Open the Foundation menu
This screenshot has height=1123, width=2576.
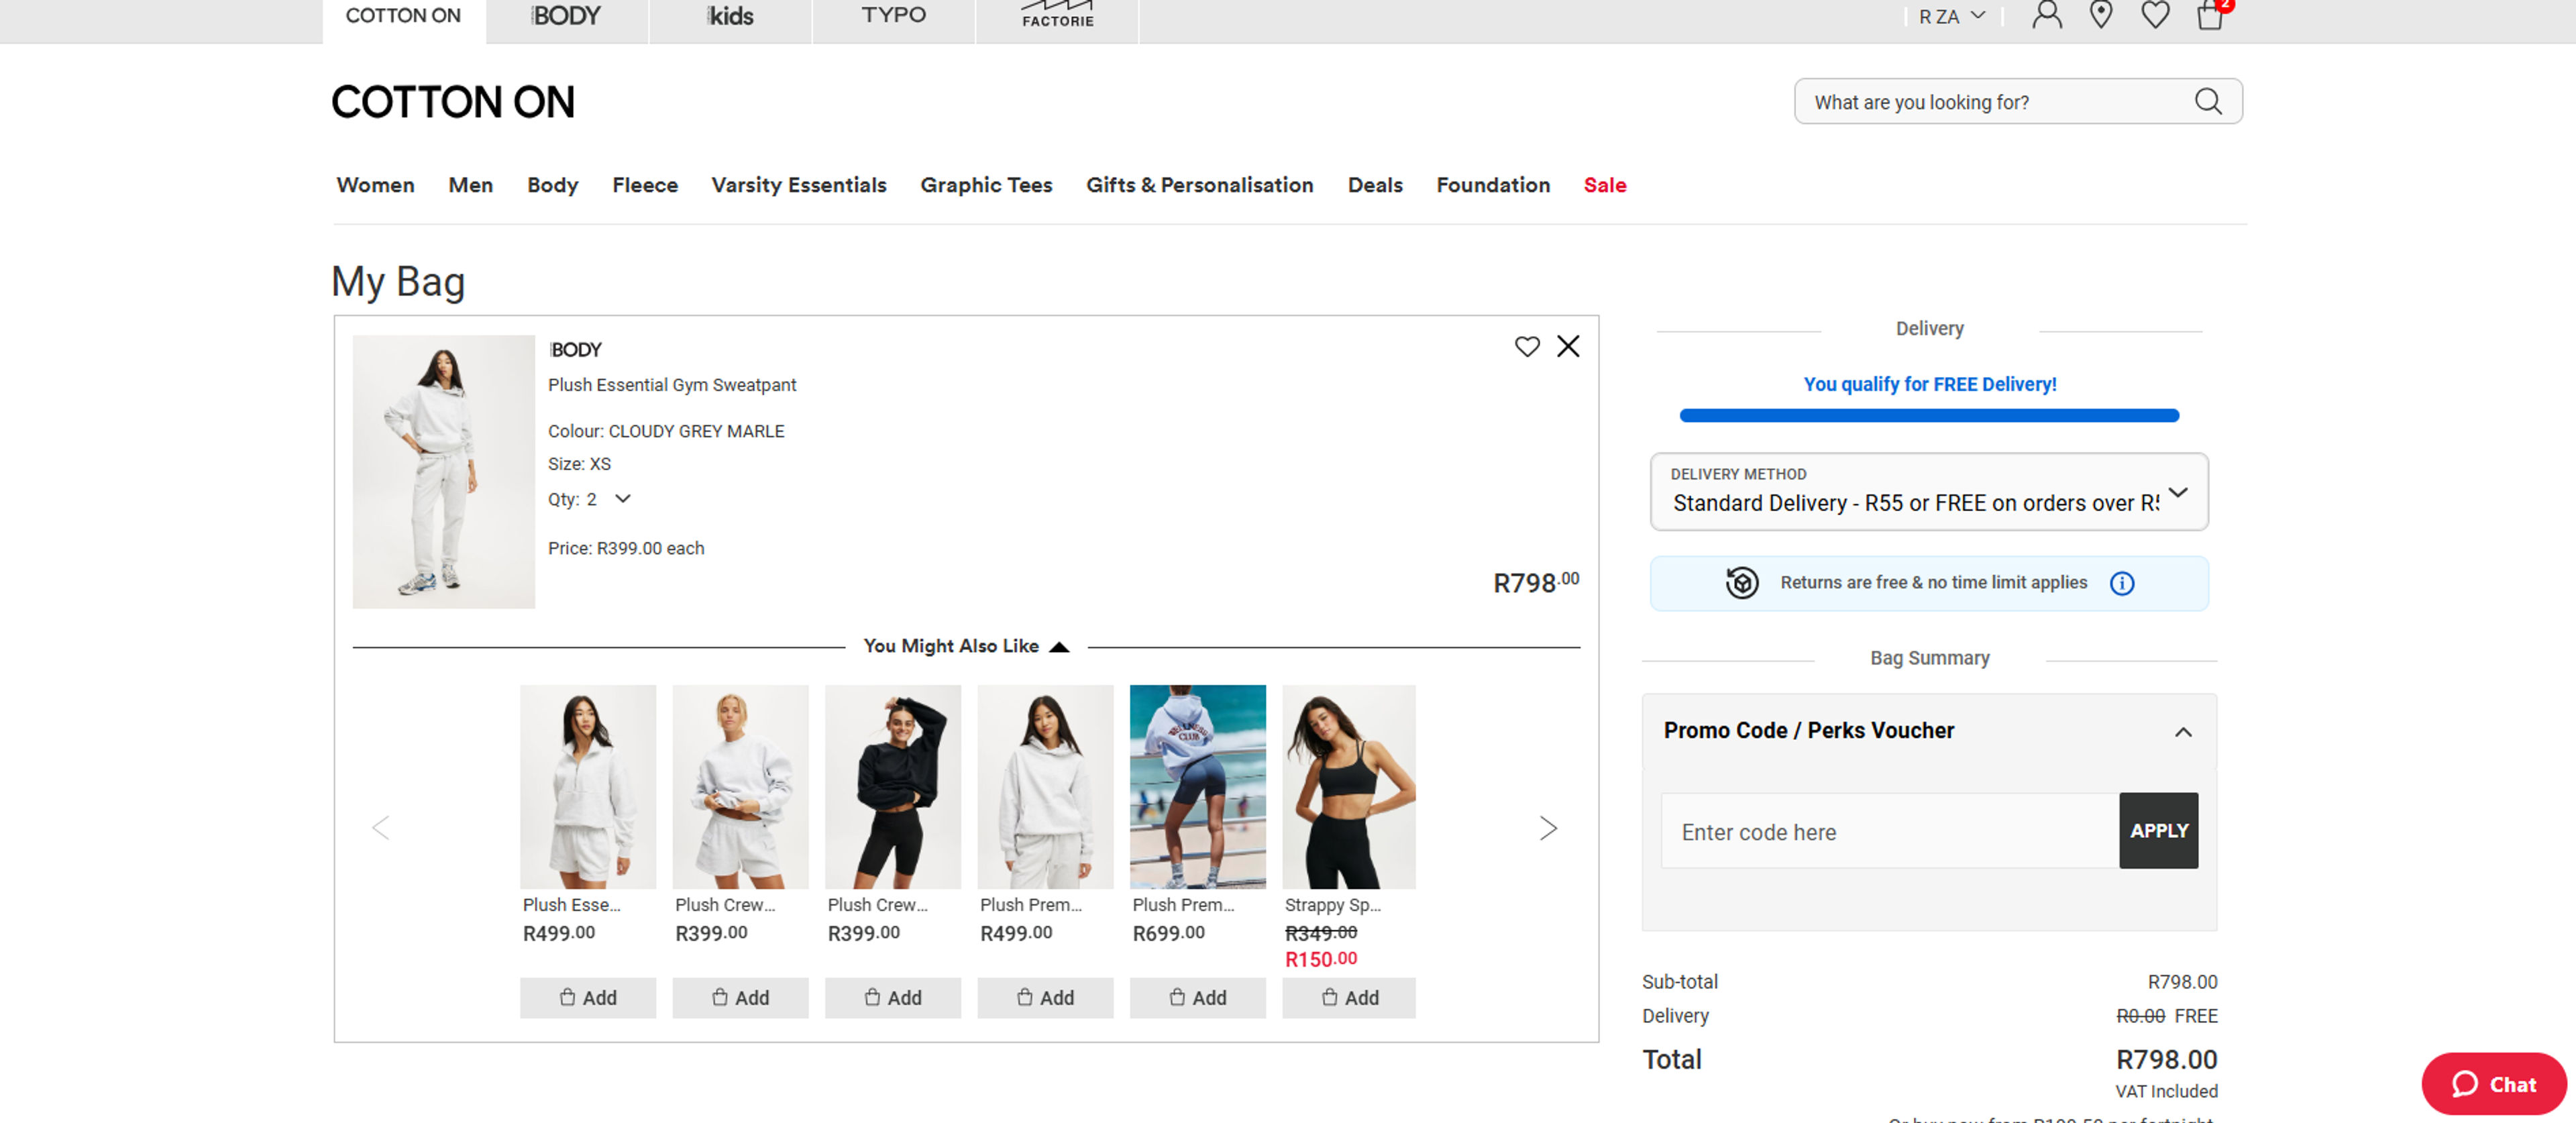click(x=1493, y=185)
